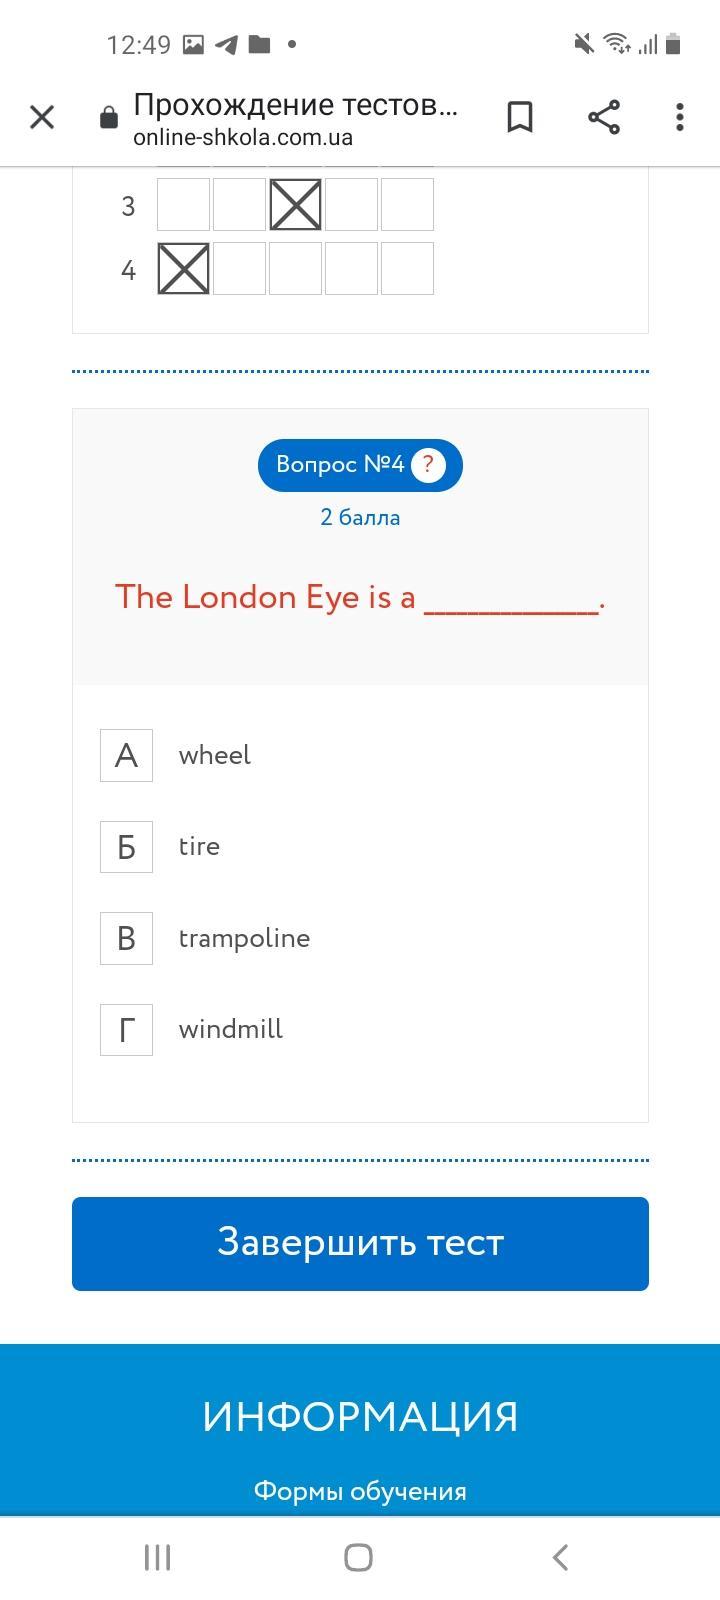Uncheck the crossed box in row 3
The height and width of the screenshot is (1600, 720).
tap(296, 205)
